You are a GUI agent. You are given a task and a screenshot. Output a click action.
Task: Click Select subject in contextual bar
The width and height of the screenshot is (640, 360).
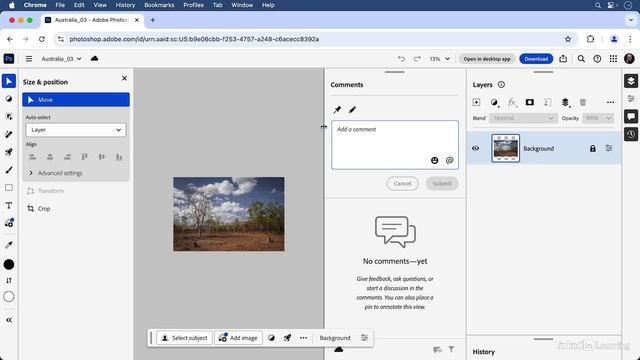tap(184, 338)
